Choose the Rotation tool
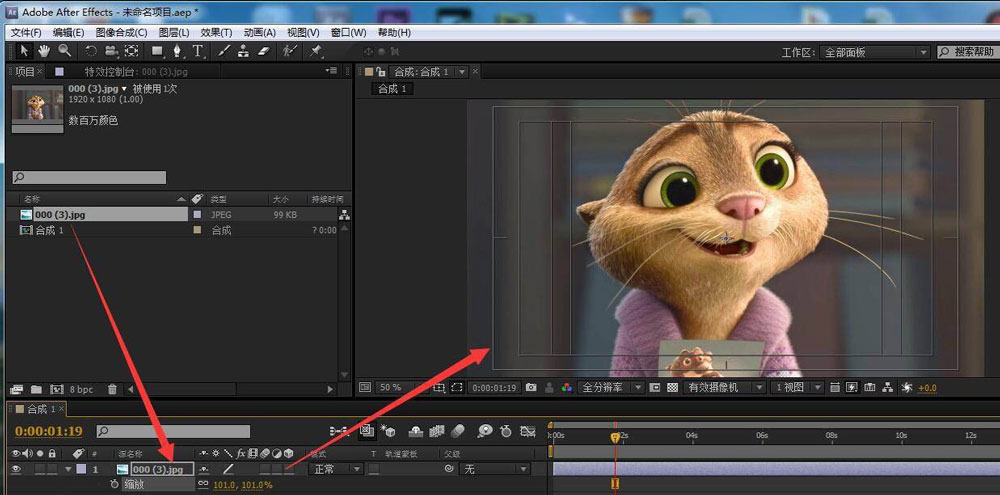 (x=91, y=51)
